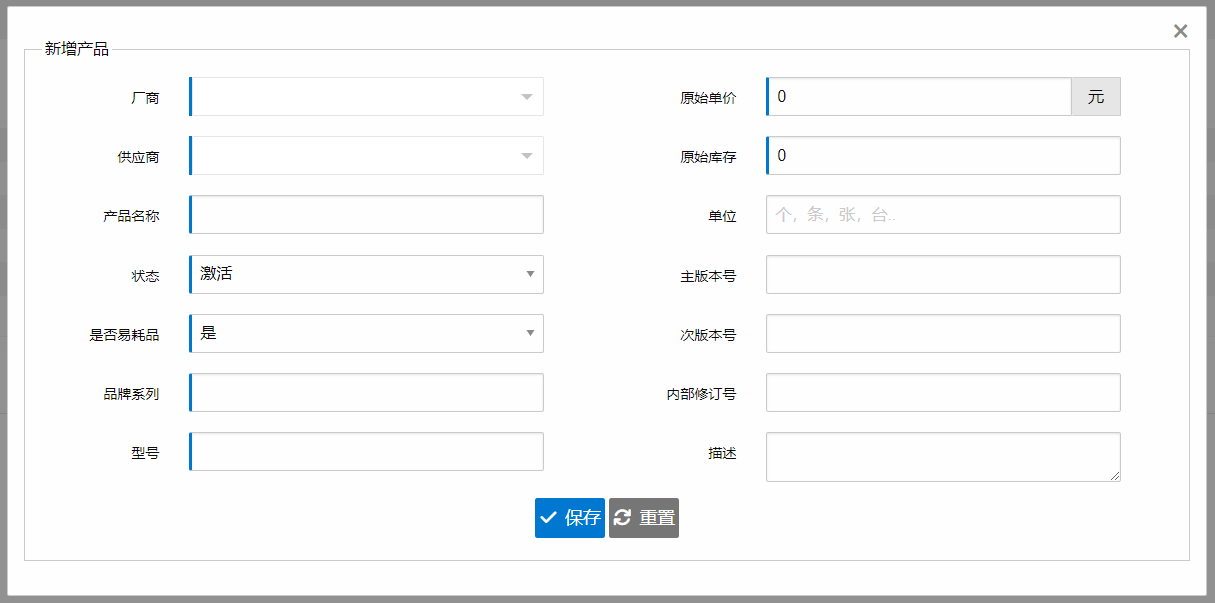Focus the 内部修订号 field
The image size is (1215, 603).
943,393
